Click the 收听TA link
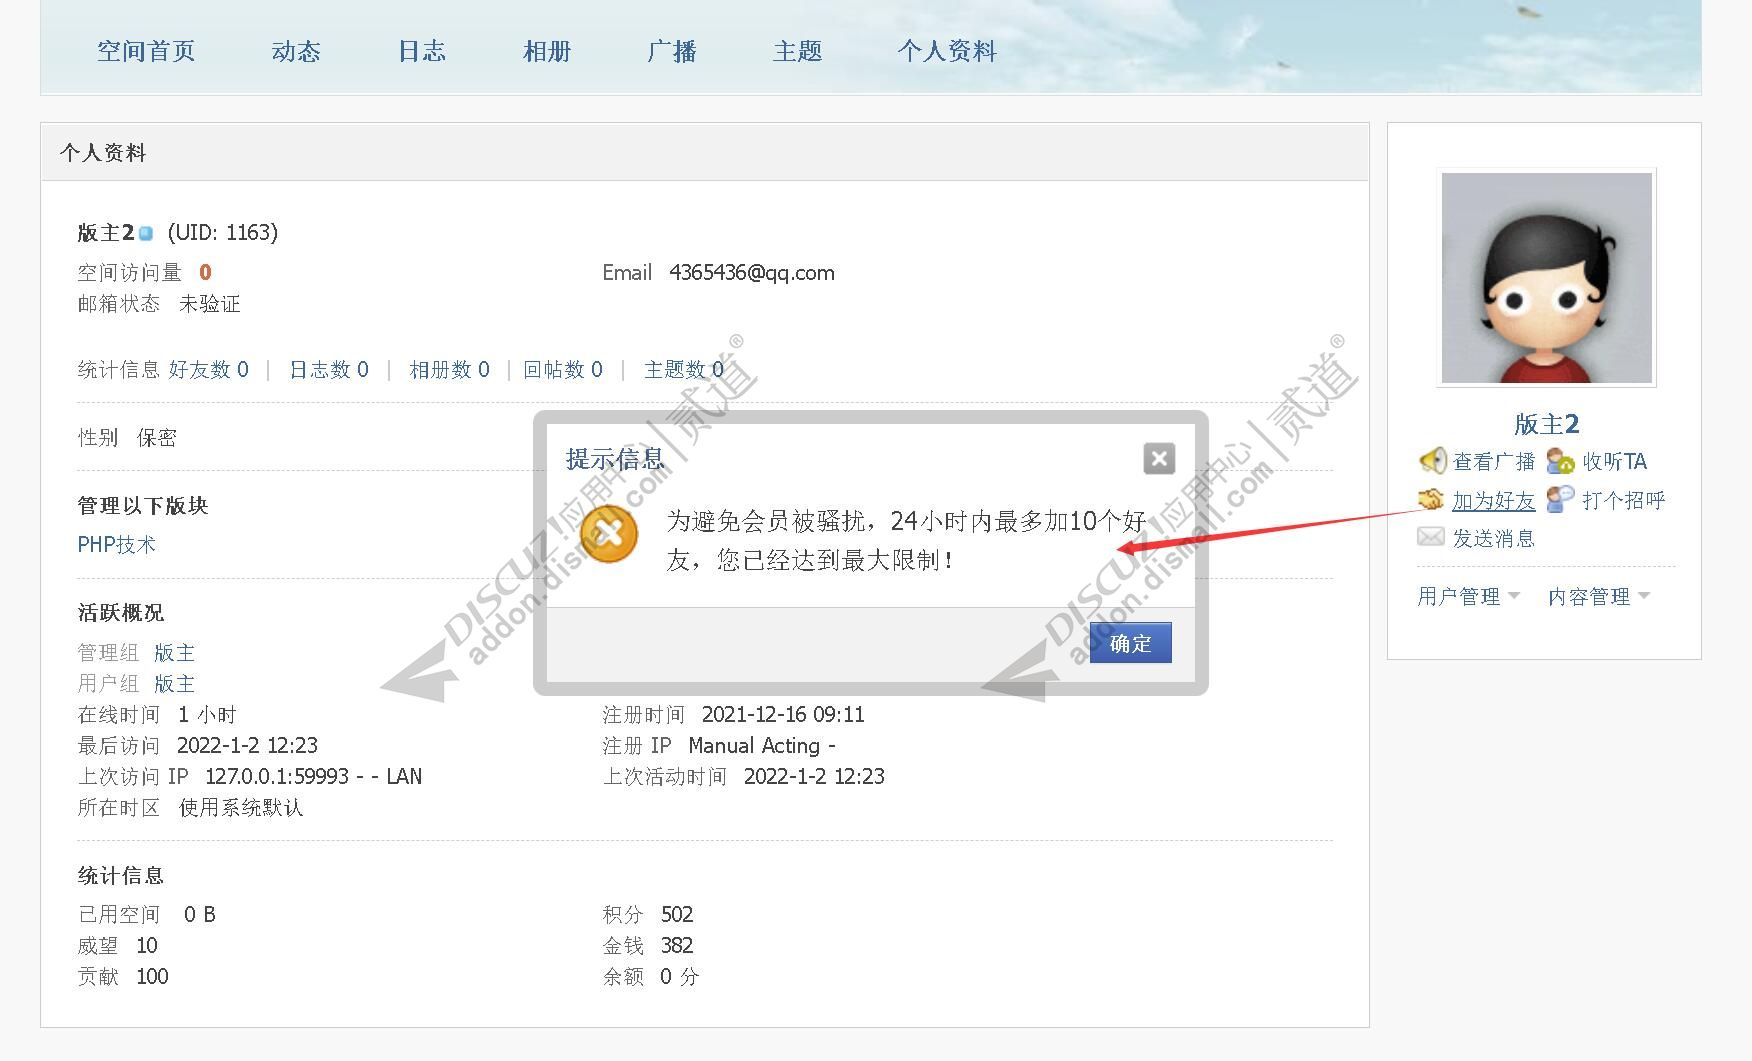Viewport: 1752px width, 1061px height. pyautogui.click(x=1615, y=461)
